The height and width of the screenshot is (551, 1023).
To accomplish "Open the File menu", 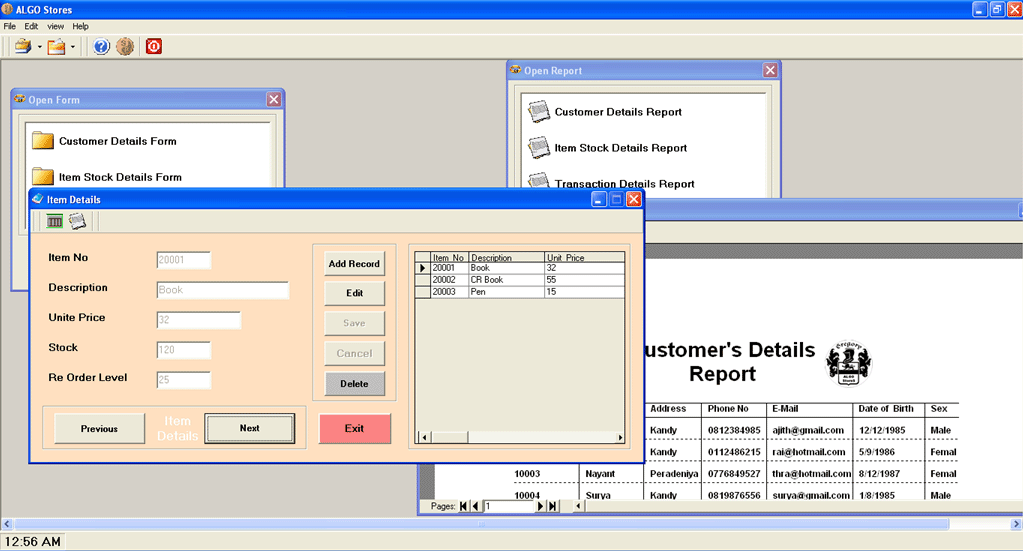I will point(10,26).
